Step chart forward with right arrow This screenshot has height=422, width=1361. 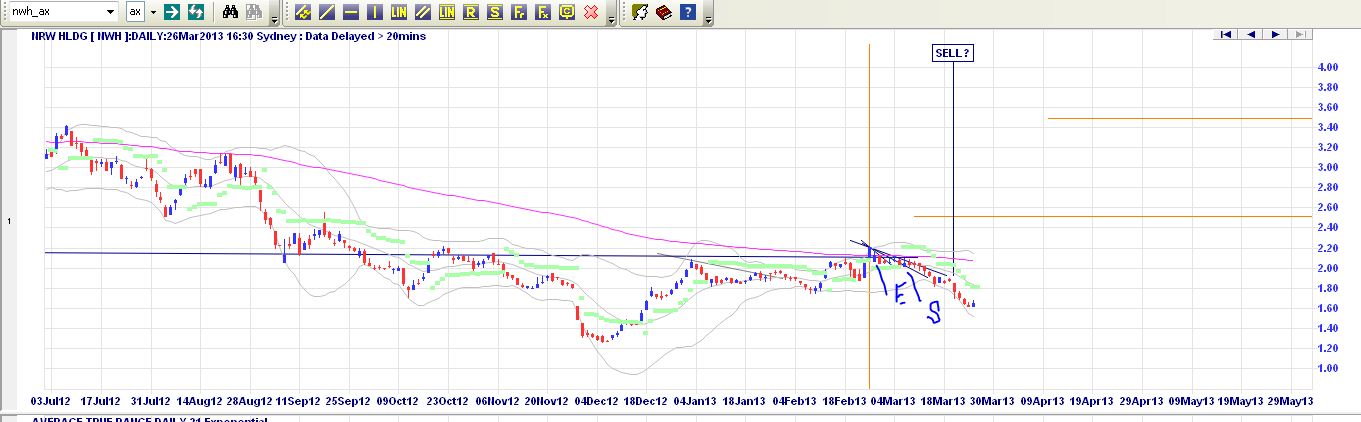1275,34
